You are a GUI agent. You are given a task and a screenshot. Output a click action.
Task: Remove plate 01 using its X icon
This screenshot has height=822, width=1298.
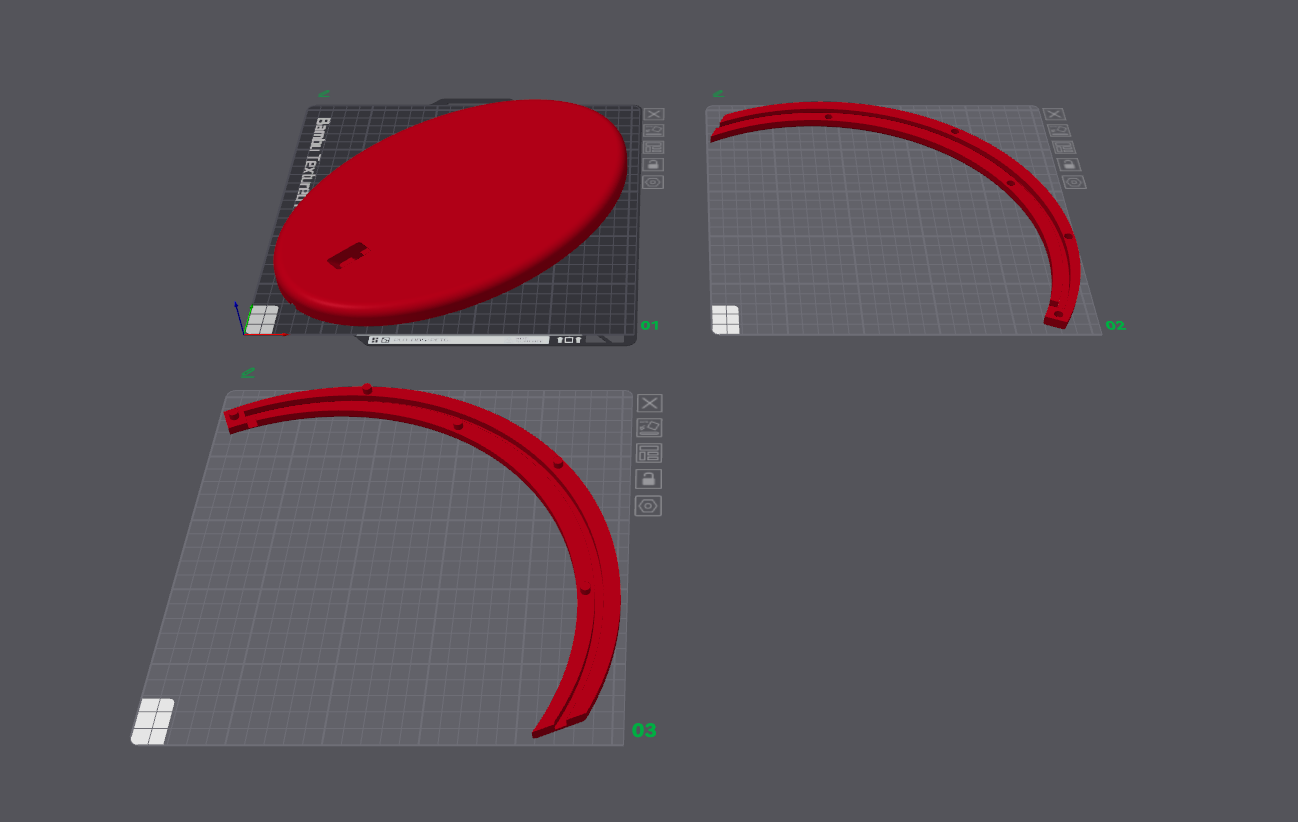tap(654, 115)
